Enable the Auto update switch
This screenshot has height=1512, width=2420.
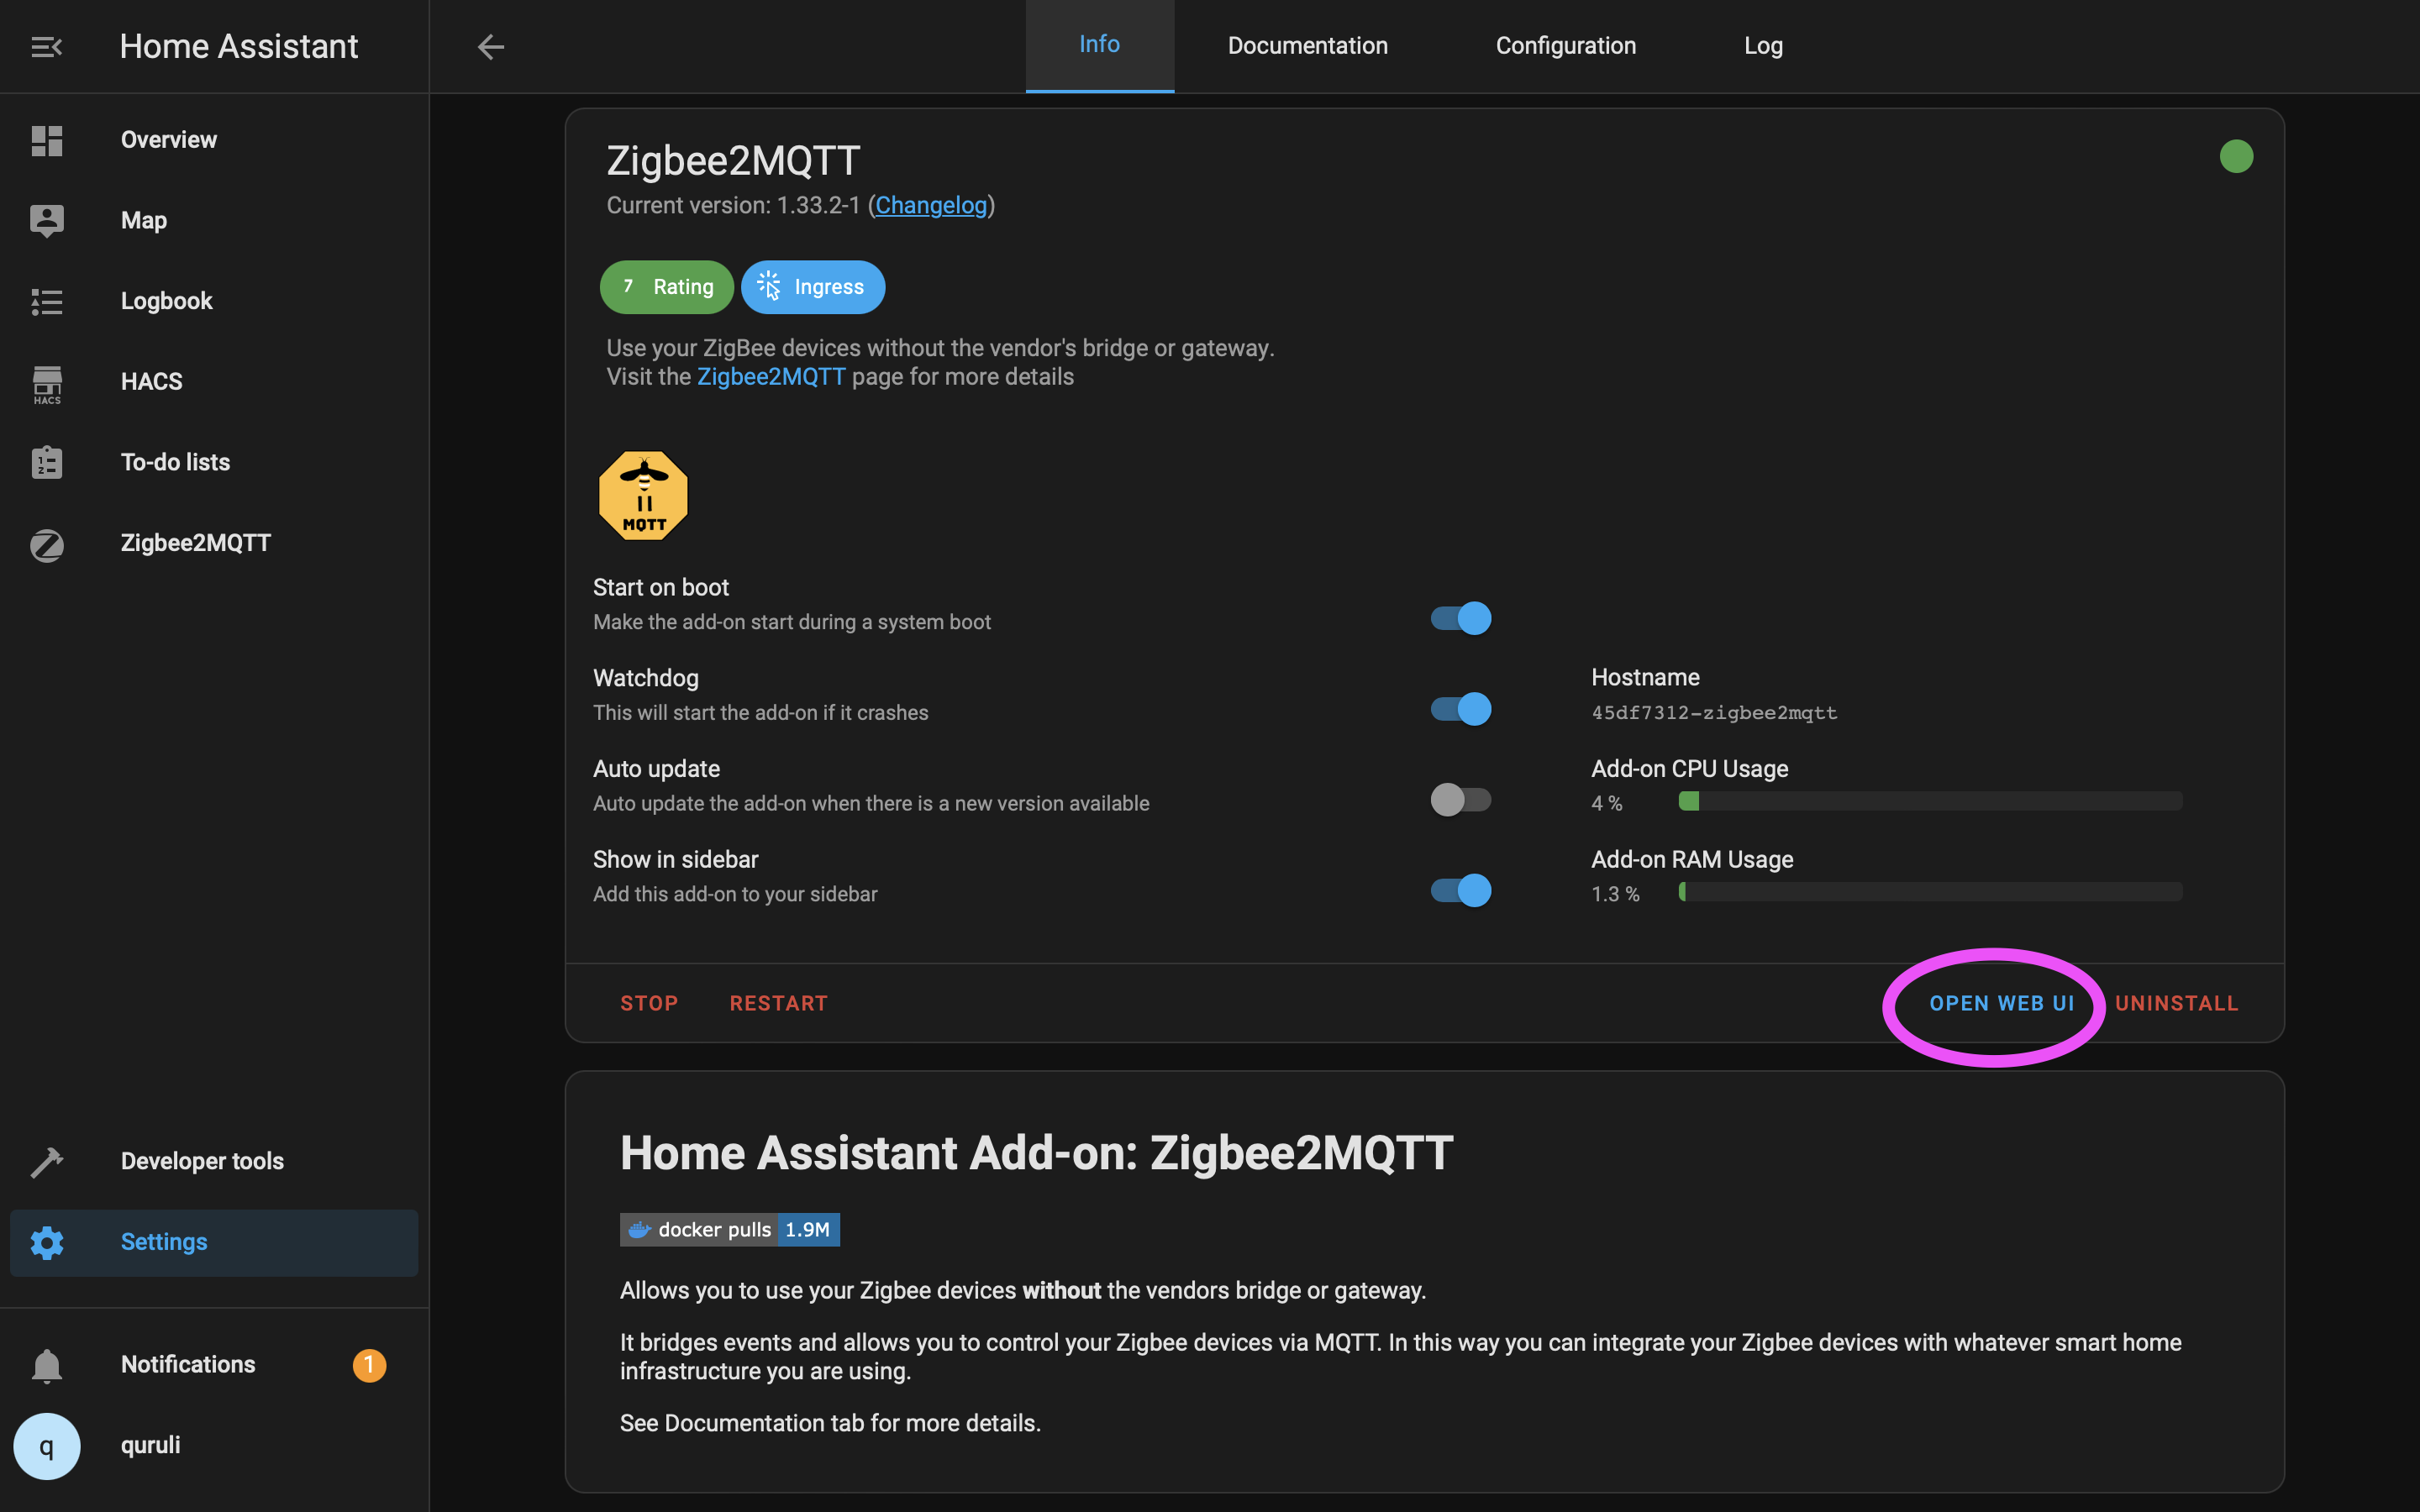(1460, 800)
